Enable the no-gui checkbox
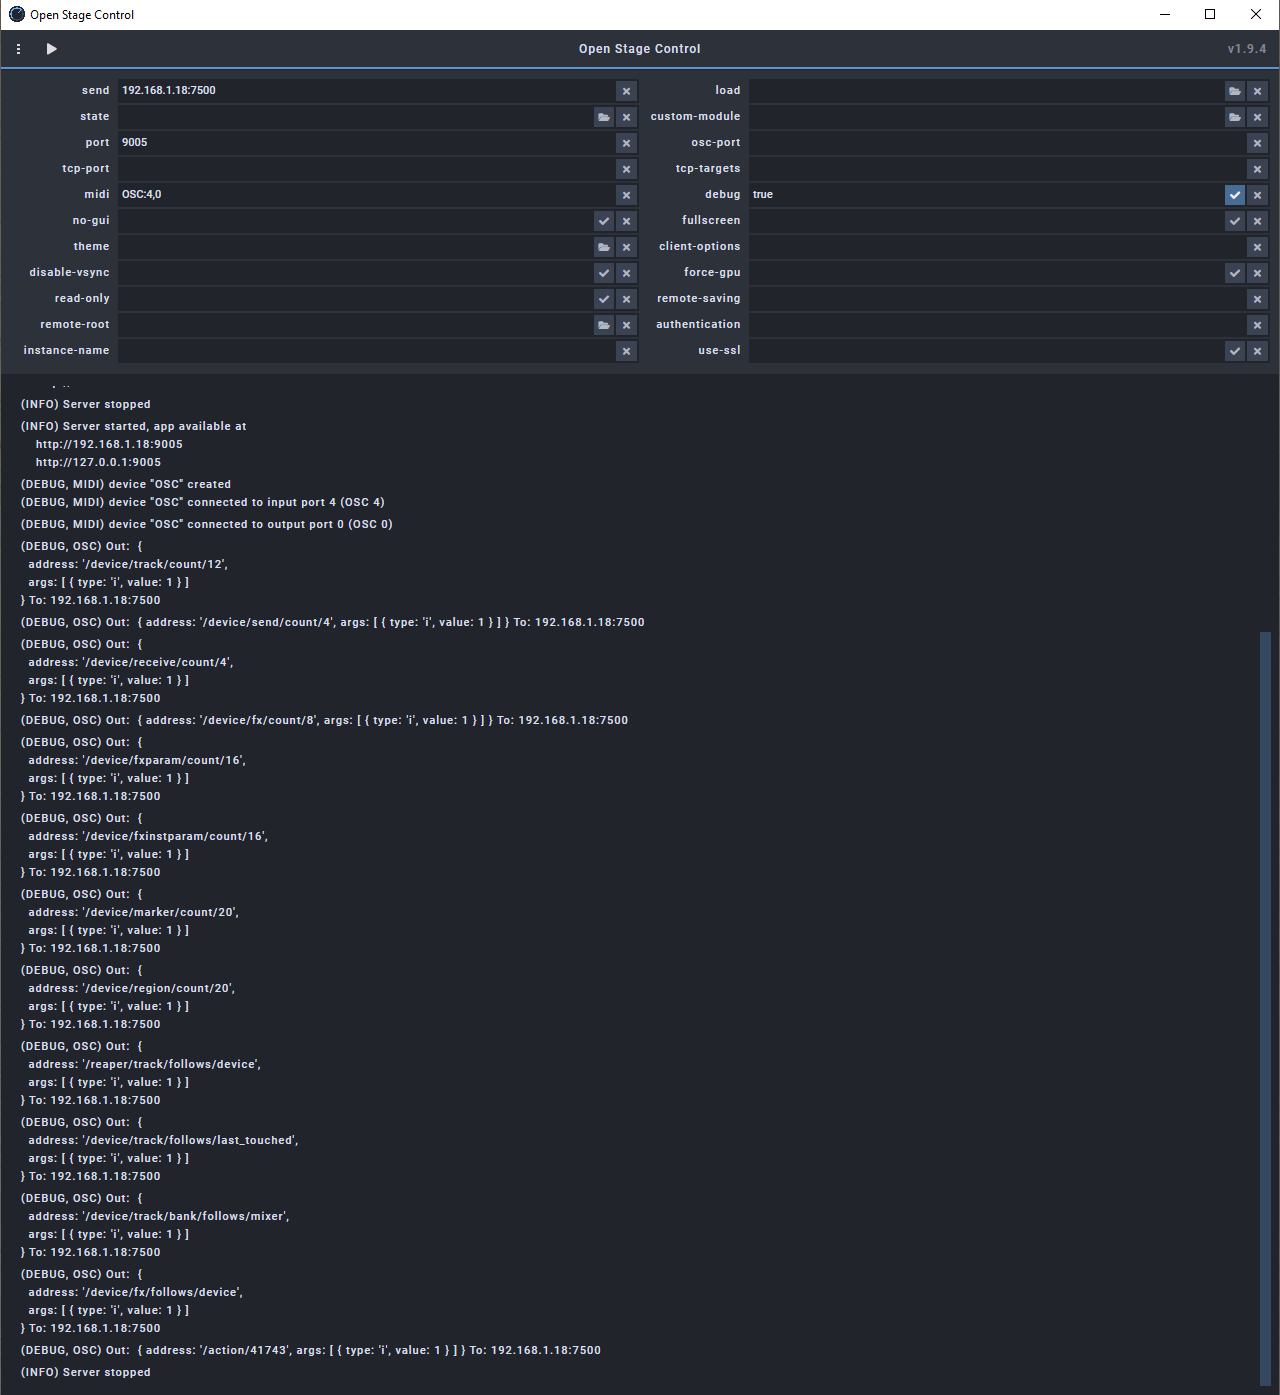 [604, 221]
